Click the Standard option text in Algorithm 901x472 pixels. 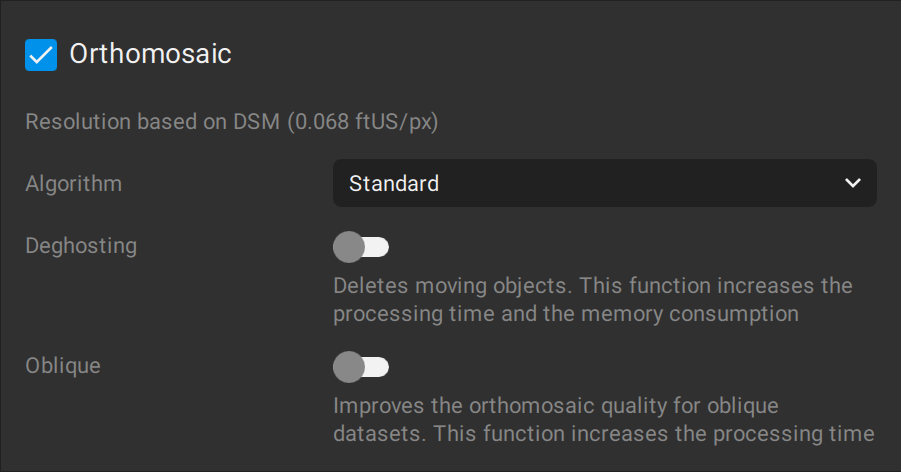coord(394,184)
